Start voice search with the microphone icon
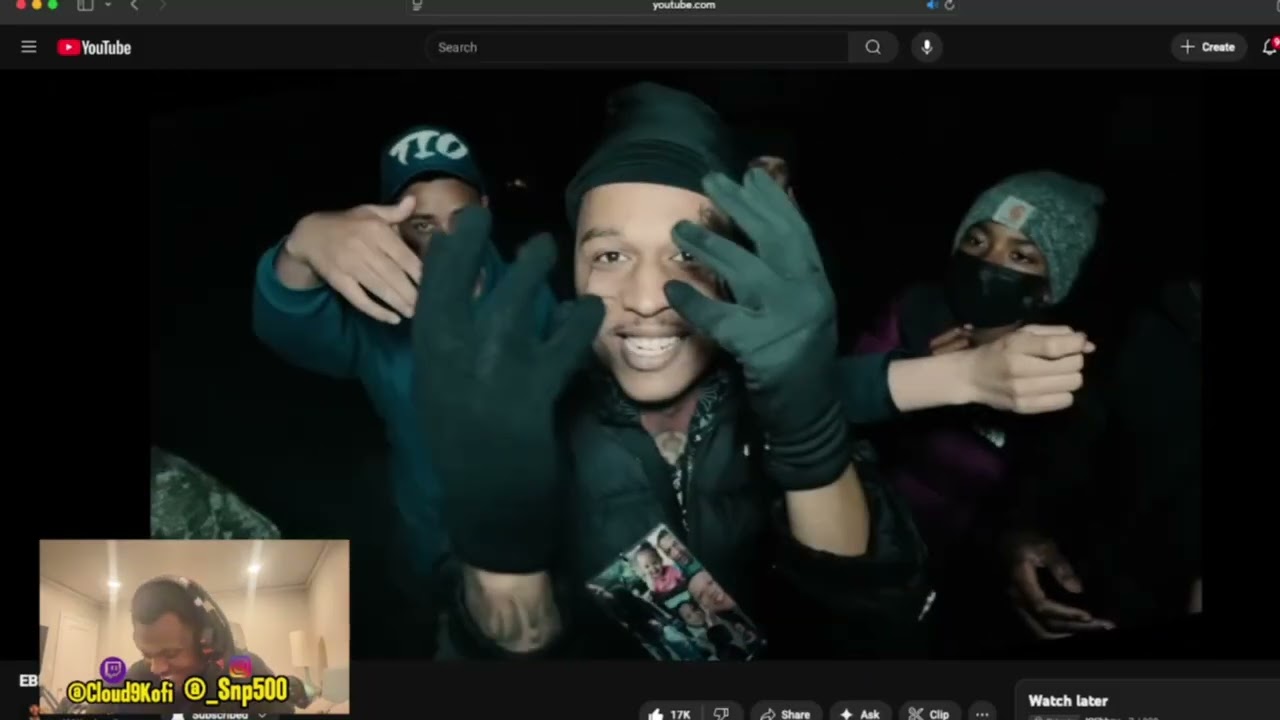This screenshot has width=1280, height=720. tap(927, 47)
